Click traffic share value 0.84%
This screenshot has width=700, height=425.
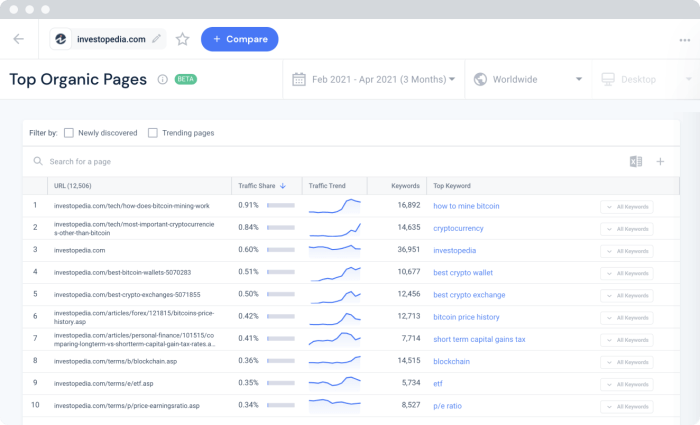tap(248, 227)
